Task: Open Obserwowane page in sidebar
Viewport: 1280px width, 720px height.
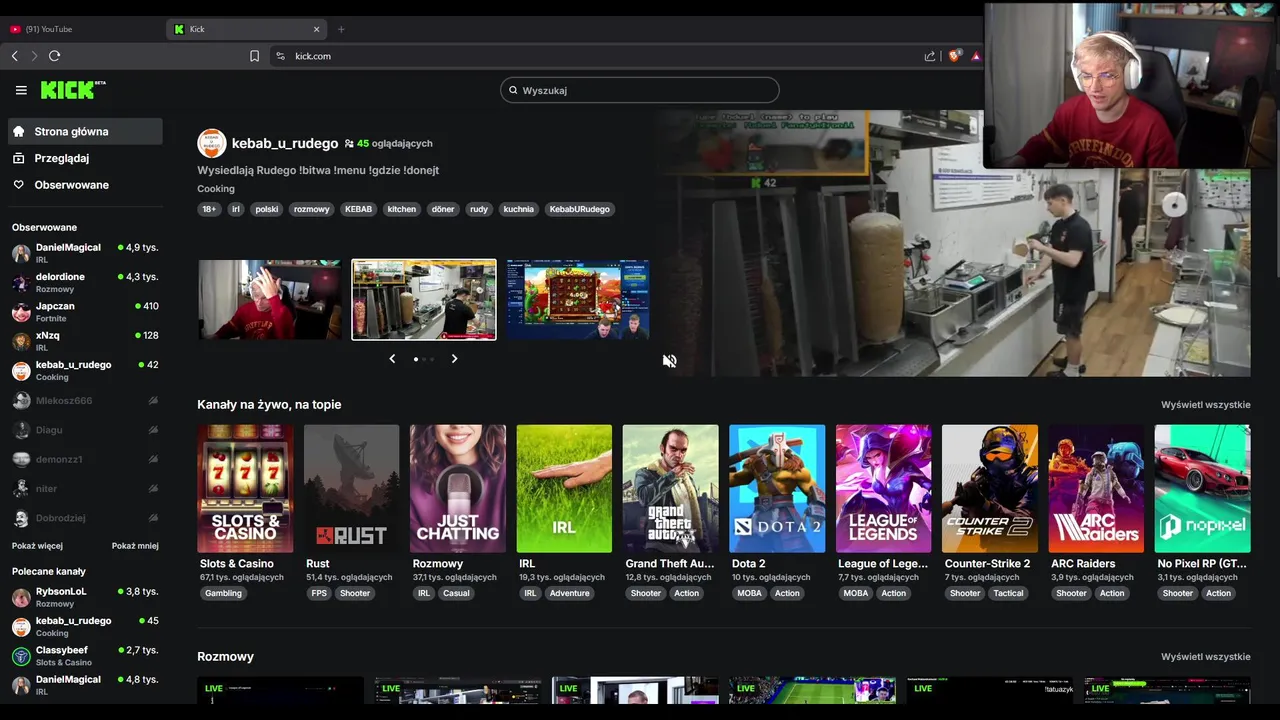Action: [85, 185]
